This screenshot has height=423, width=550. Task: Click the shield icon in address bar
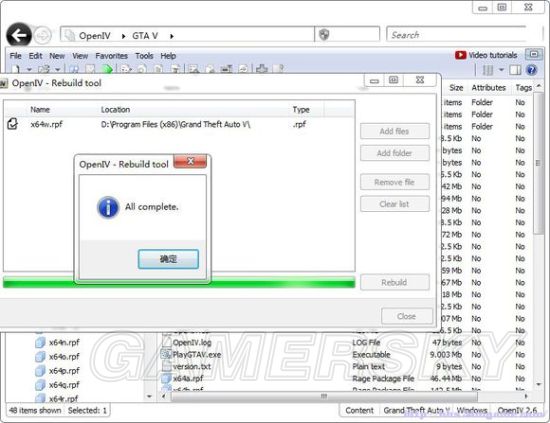[x=324, y=34]
